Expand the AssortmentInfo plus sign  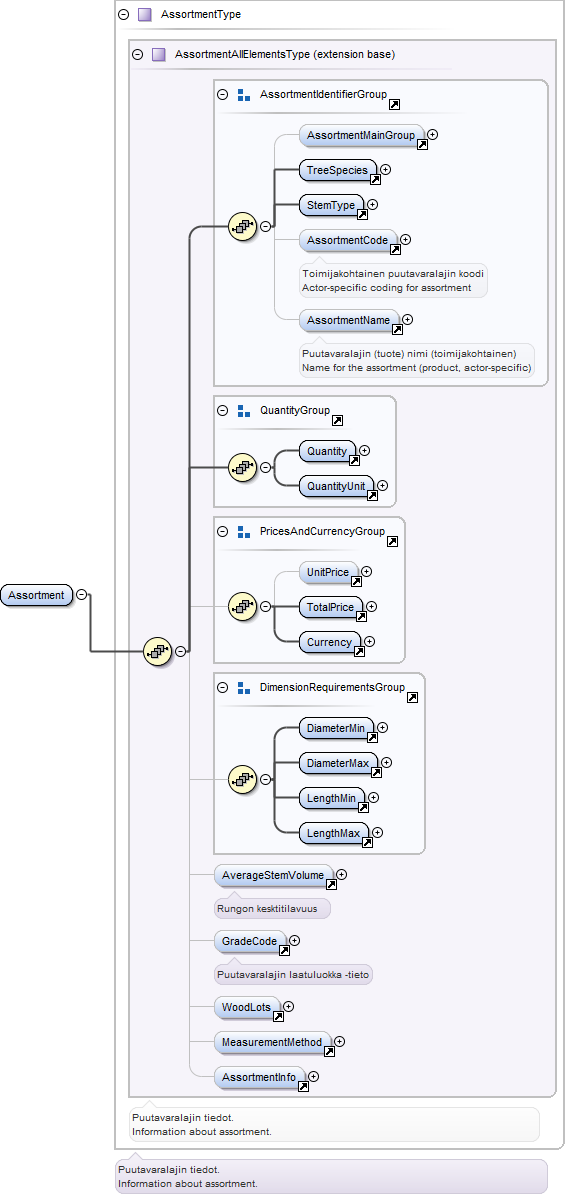coord(313,1076)
